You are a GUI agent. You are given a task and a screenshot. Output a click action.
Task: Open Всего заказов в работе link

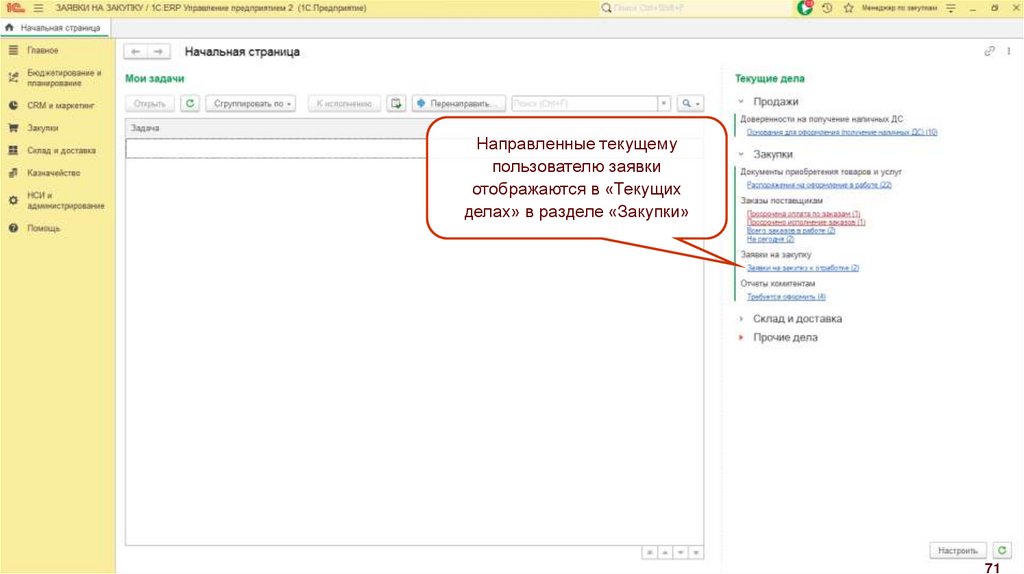(791, 231)
